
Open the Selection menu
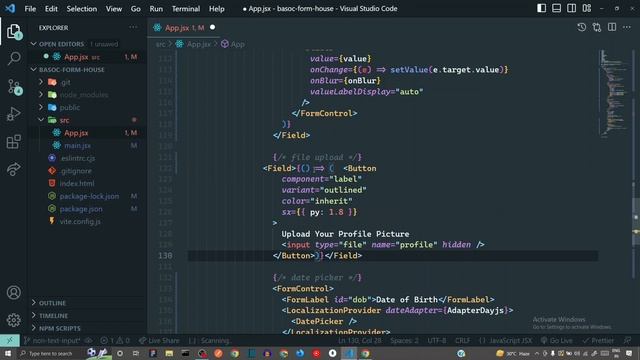[82, 9]
